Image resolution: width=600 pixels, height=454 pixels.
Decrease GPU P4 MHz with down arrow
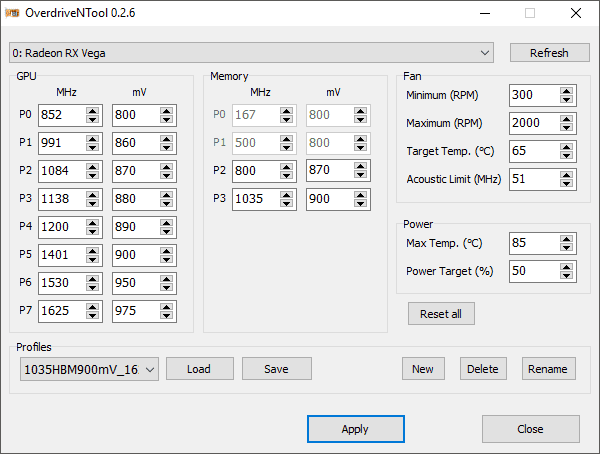(92, 231)
